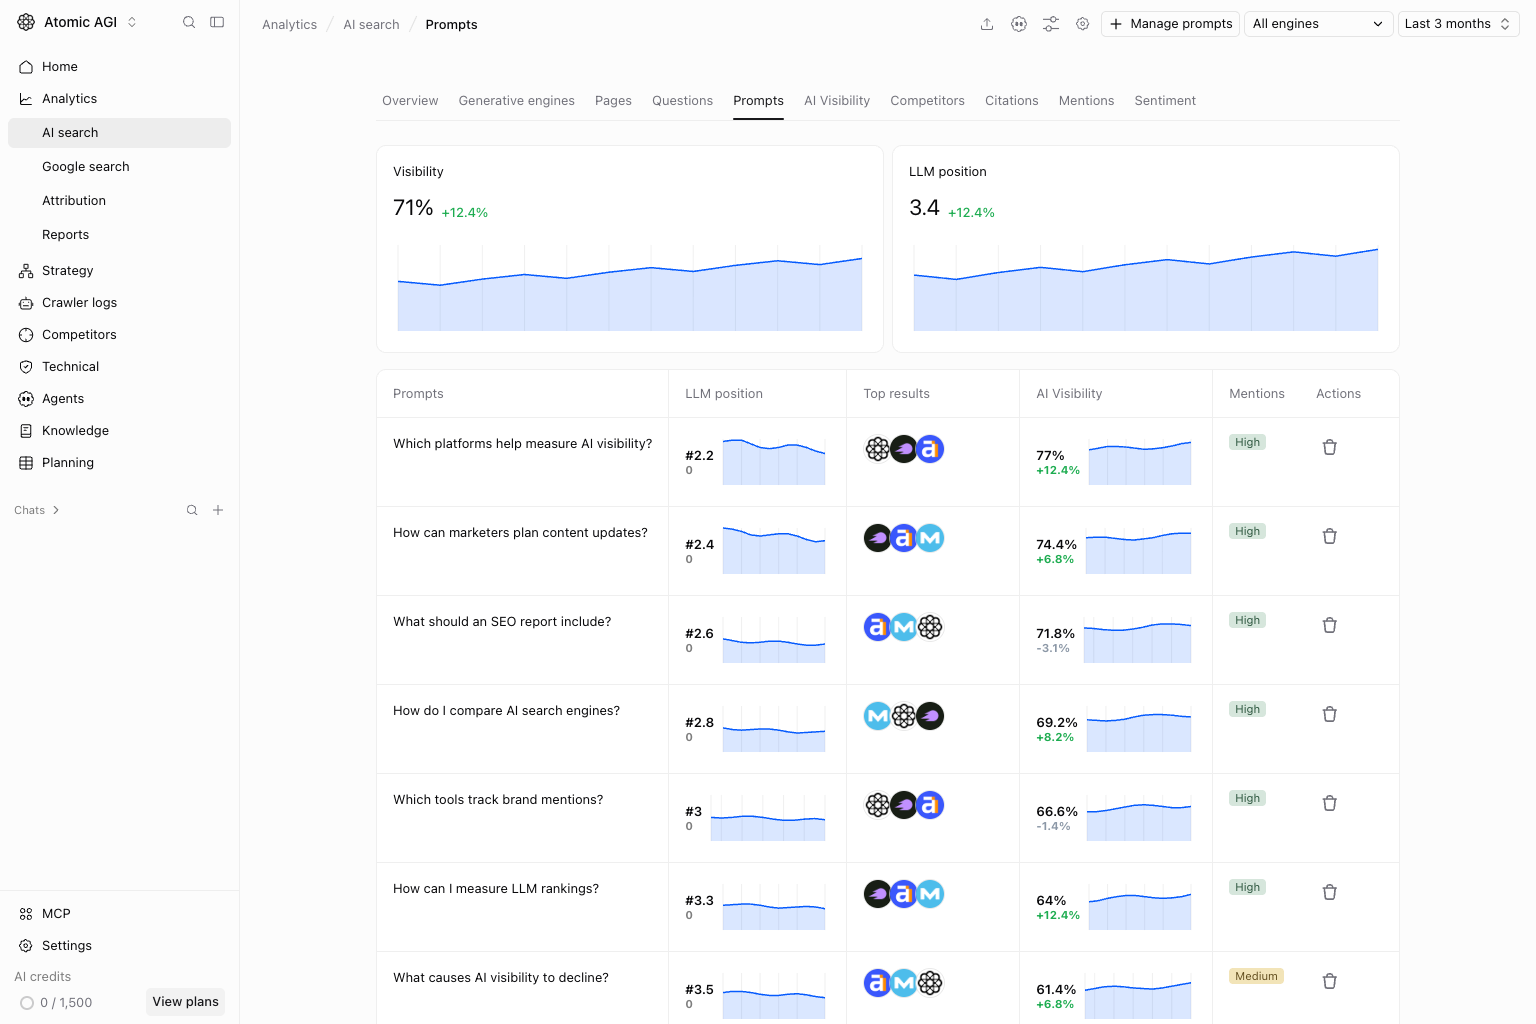1536x1024 pixels.
Task: Delete the 'Which platforms help measure AI visibility?' prompt
Action: point(1330,447)
